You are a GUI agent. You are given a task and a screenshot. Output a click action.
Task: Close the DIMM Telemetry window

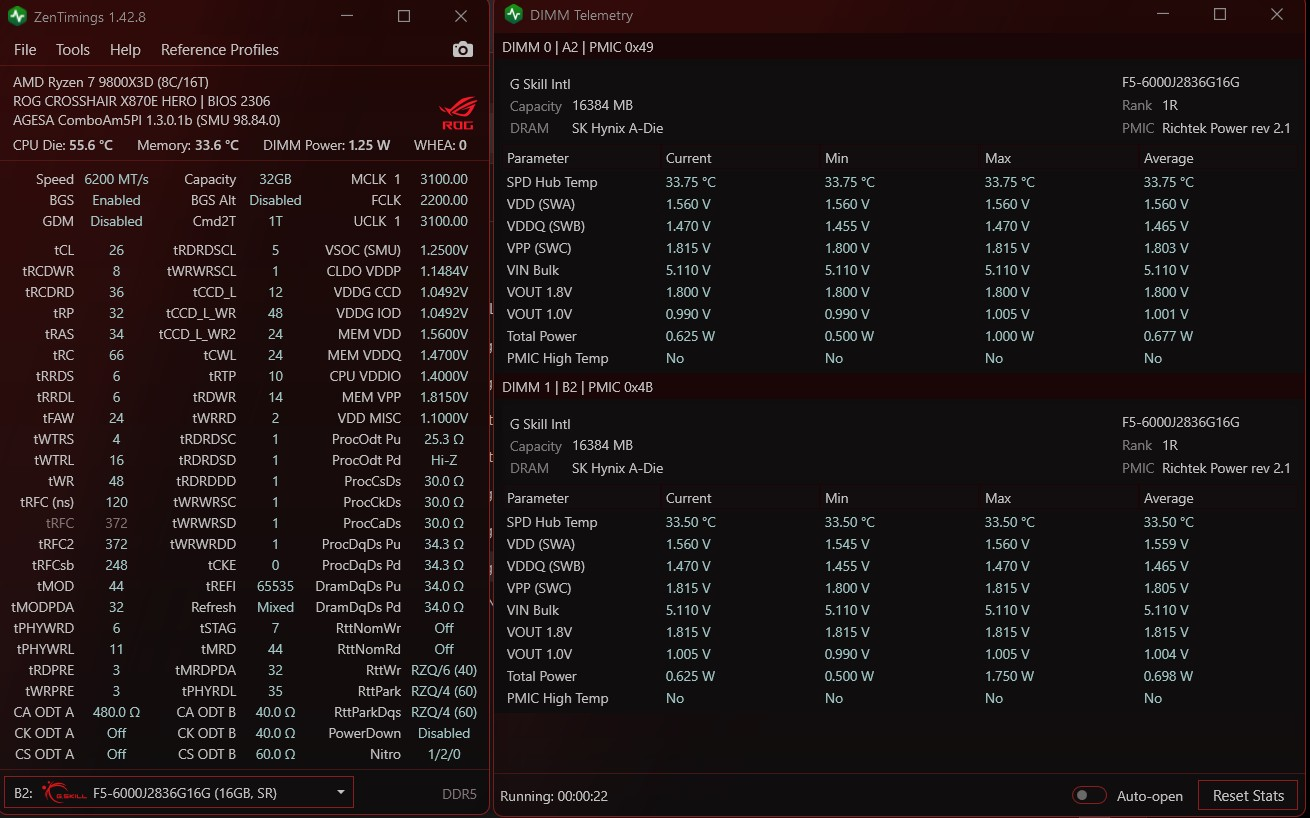click(x=1277, y=14)
